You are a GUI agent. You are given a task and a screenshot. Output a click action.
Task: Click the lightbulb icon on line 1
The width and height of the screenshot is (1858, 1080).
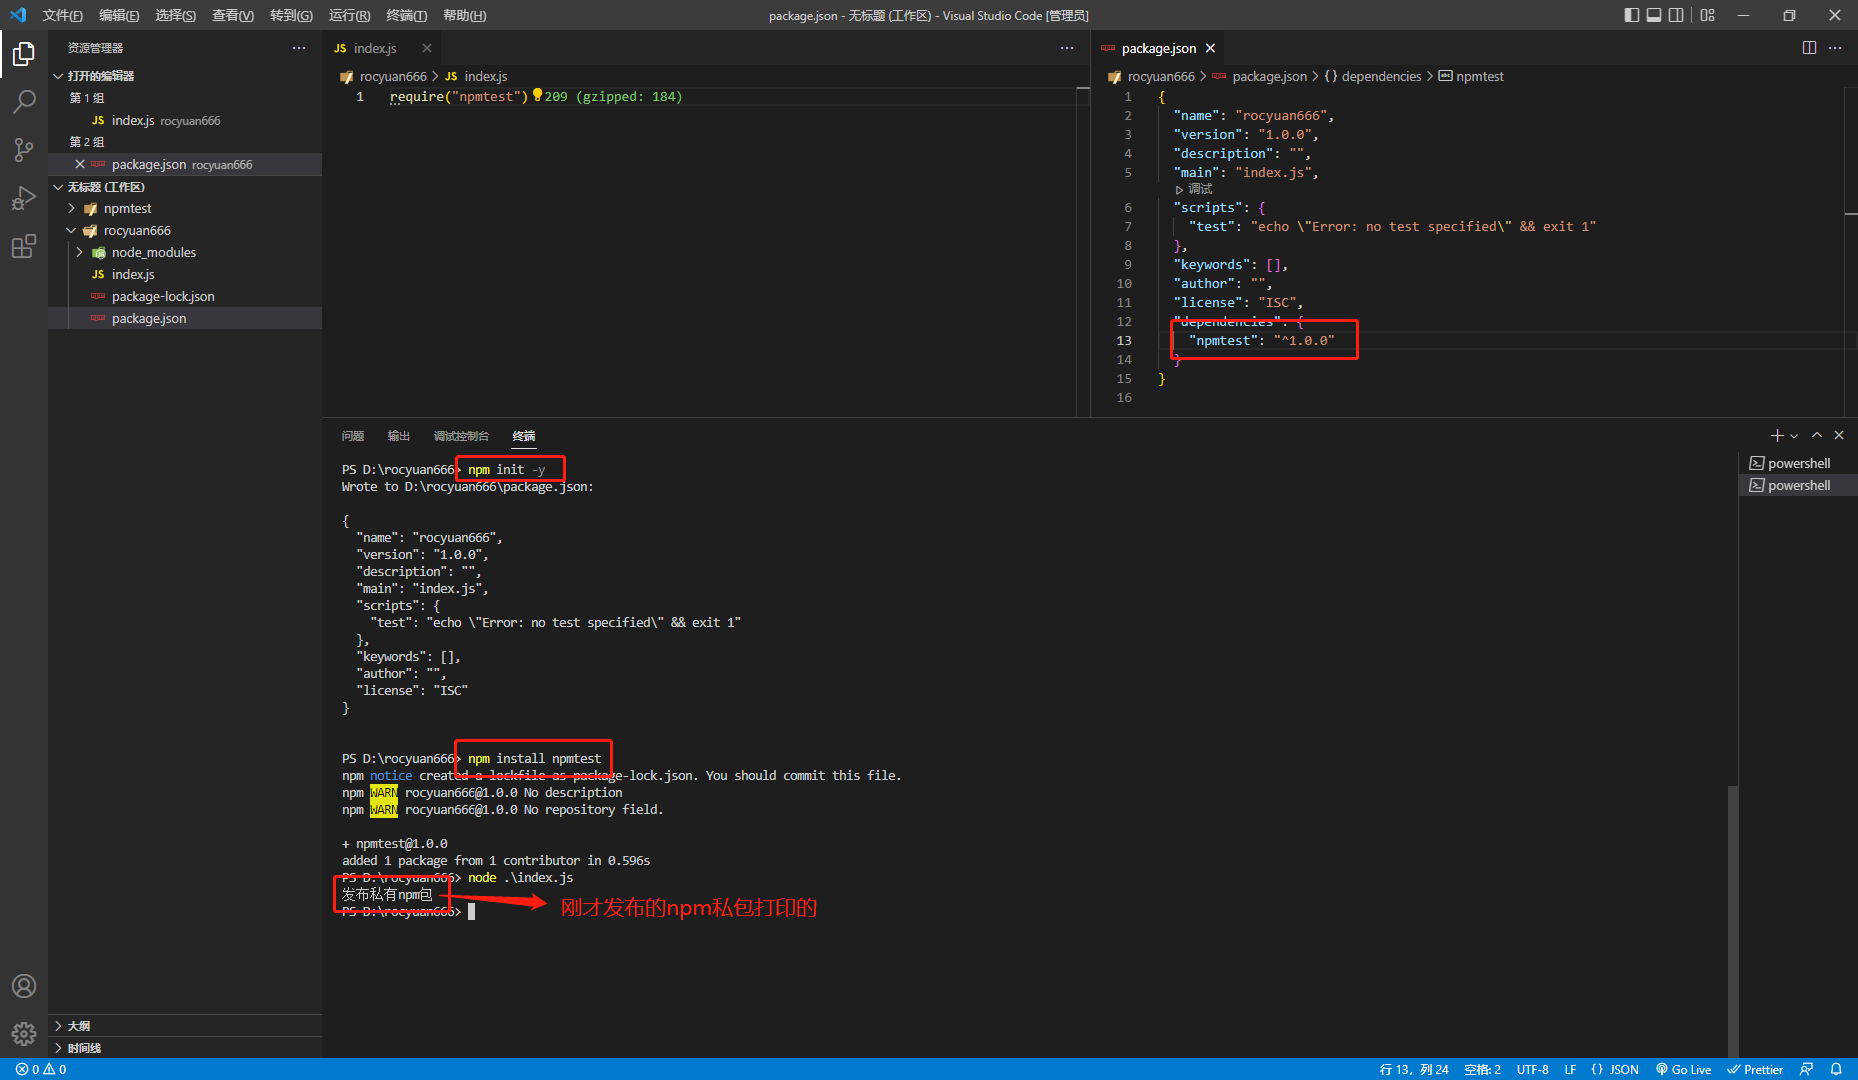(x=537, y=95)
